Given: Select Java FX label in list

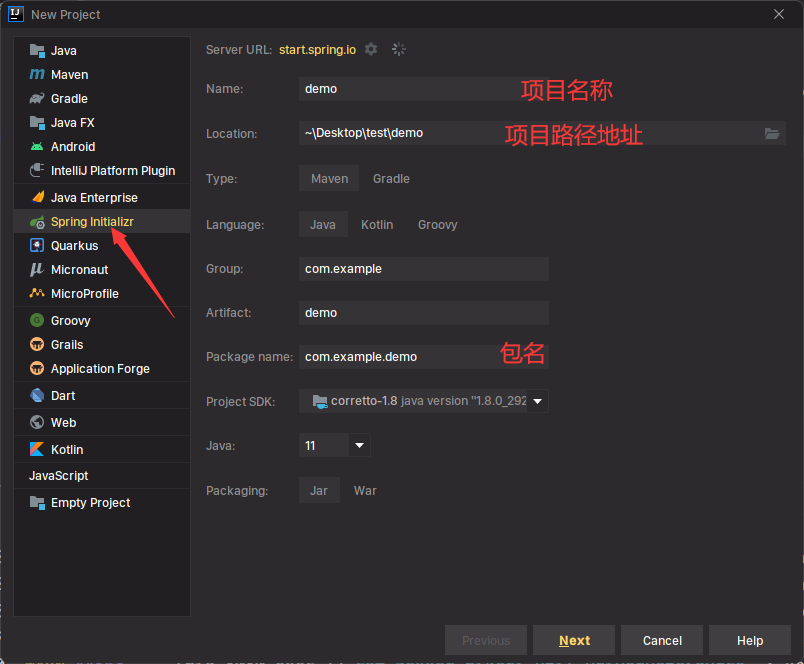Looking at the screenshot, I should point(72,123).
